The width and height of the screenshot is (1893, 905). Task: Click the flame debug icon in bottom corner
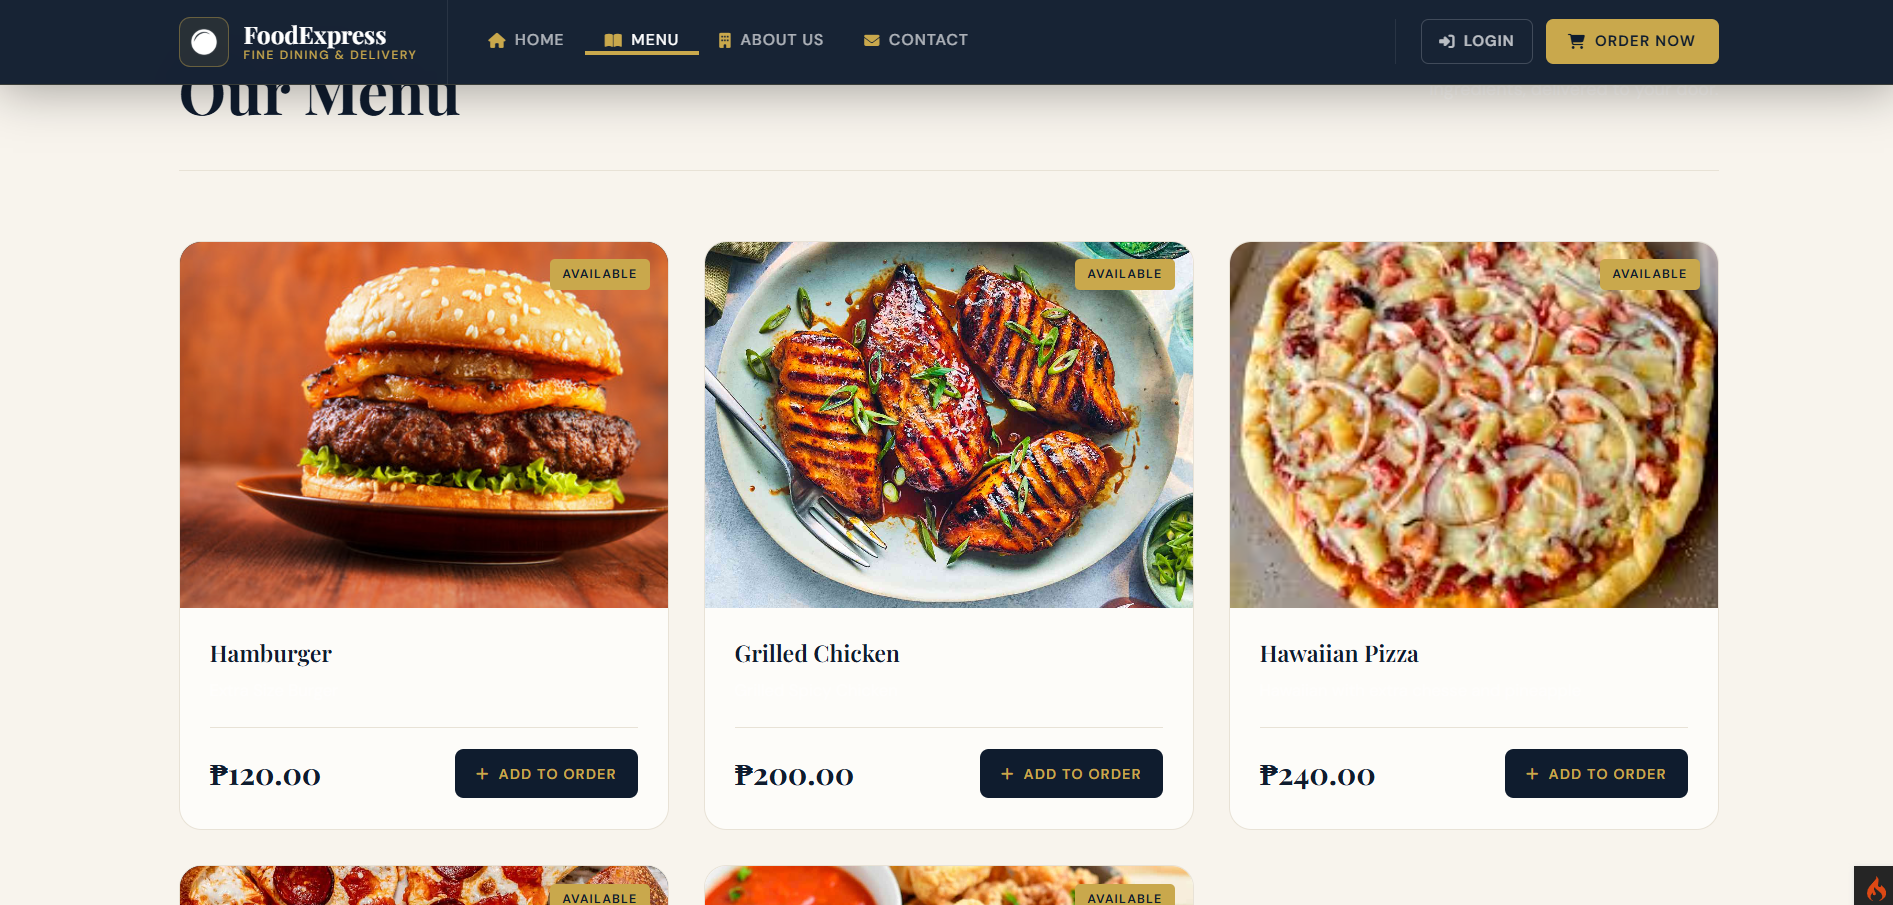pyautogui.click(x=1876, y=888)
